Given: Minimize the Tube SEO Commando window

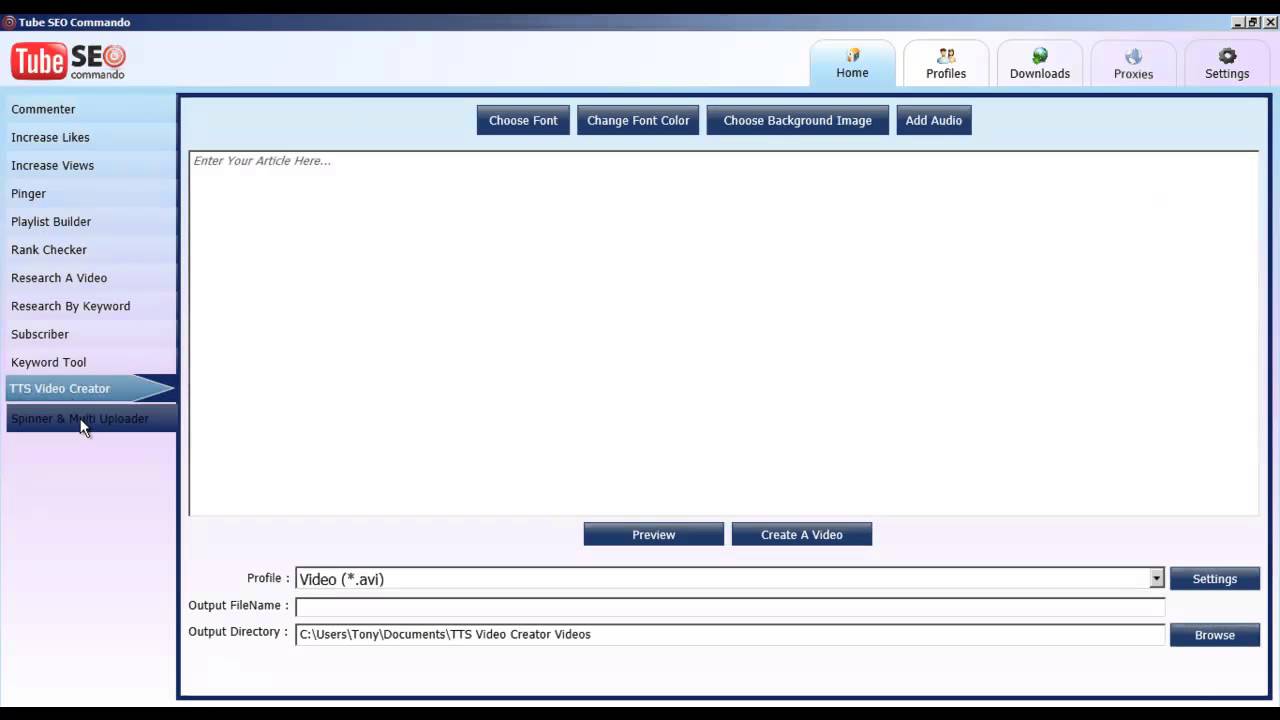Looking at the screenshot, I should coord(1238,22).
